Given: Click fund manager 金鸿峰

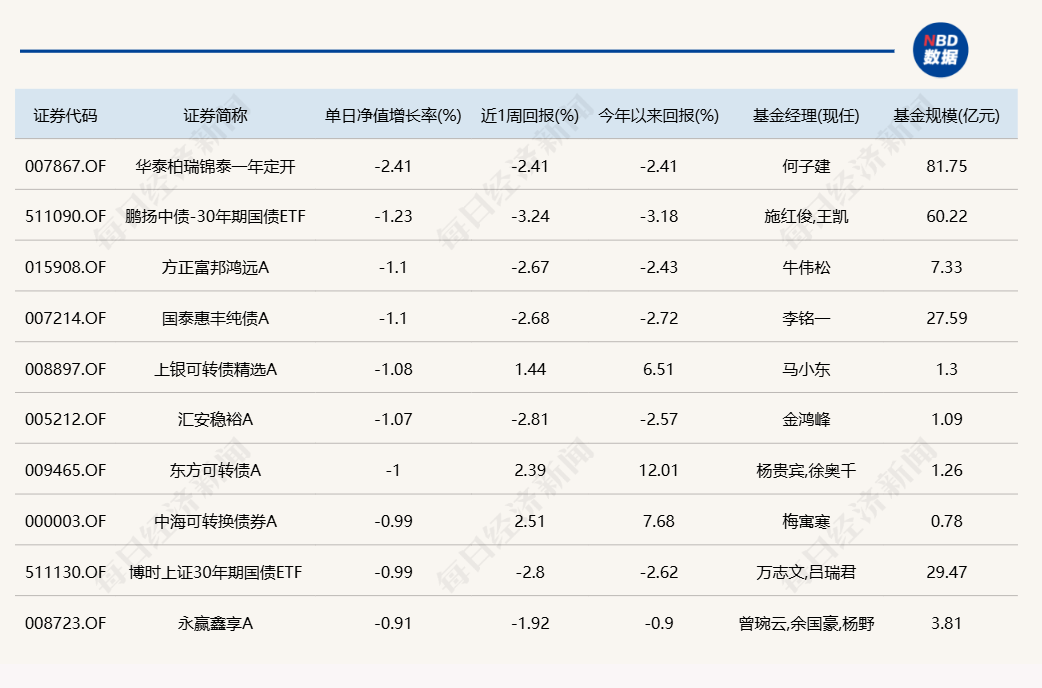Looking at the screenshot, I should [806, 420].
